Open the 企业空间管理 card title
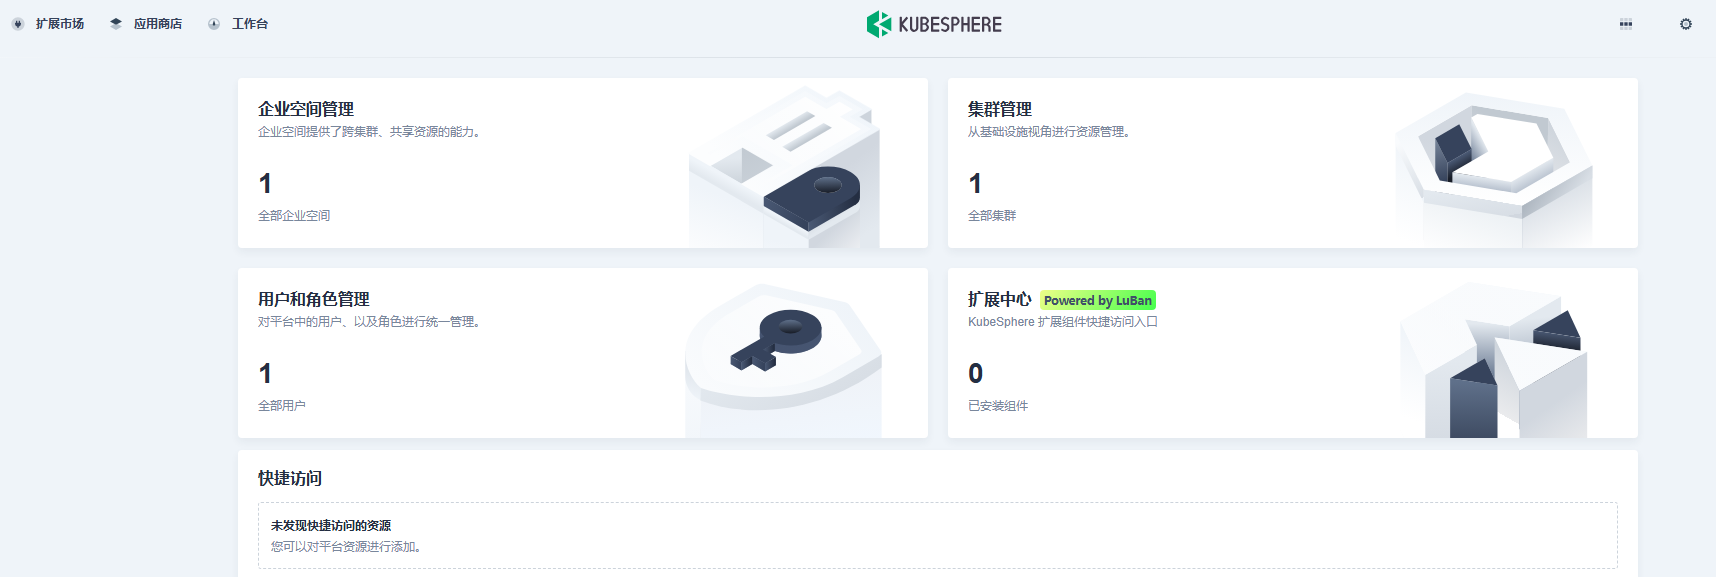Image resolution: width=1716 pixels, height=577 pixels. coord(306,109)
